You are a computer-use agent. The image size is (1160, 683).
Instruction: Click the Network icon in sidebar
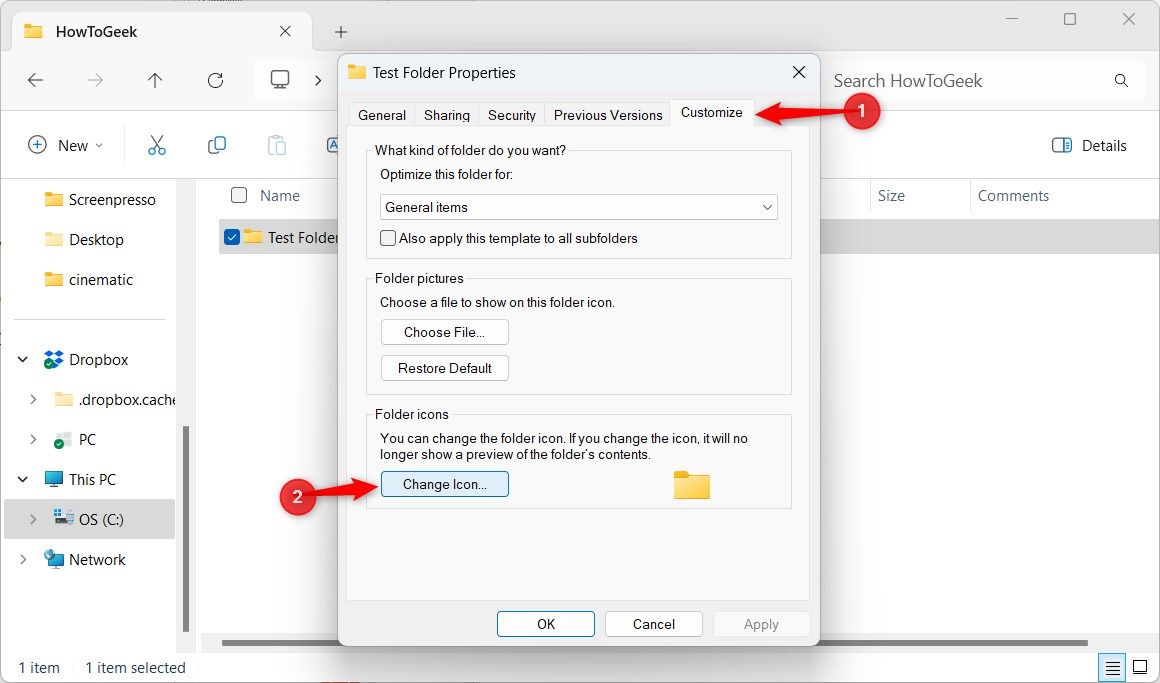pyautogui.click(x=53, y=559)
